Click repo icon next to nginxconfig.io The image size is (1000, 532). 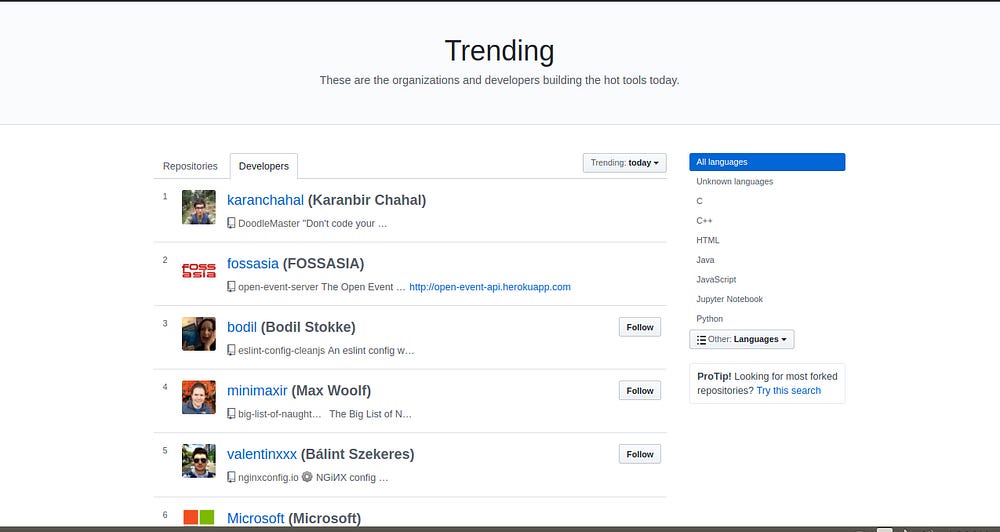[x=232, y=477]
